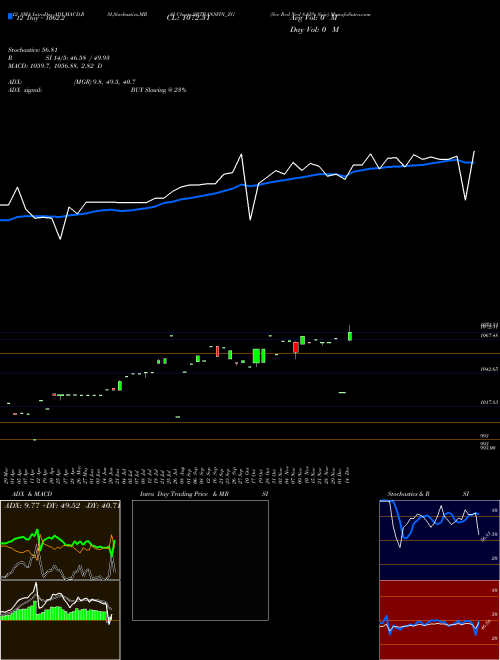Click the tall red candlestick in November

pos(296,348)
